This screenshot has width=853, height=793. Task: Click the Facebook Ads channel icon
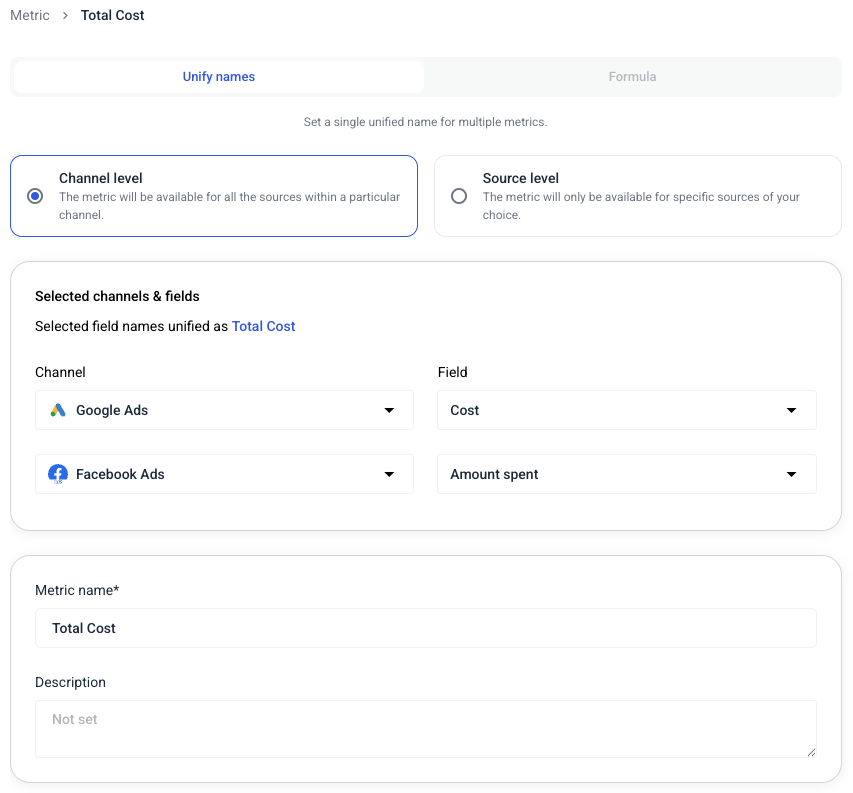point(60,474)
